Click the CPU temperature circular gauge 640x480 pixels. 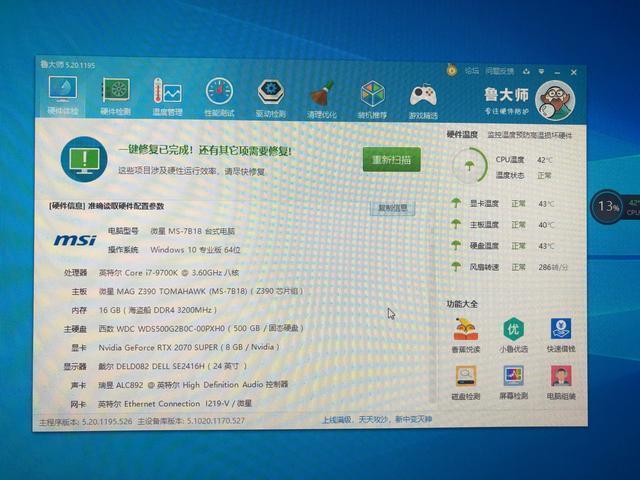(469, 166)
